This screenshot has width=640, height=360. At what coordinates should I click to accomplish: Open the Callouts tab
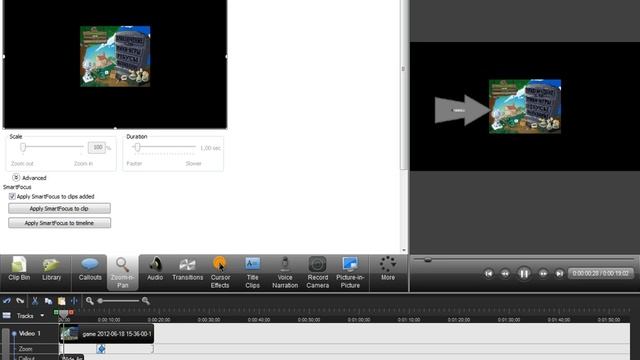point(90,269)
